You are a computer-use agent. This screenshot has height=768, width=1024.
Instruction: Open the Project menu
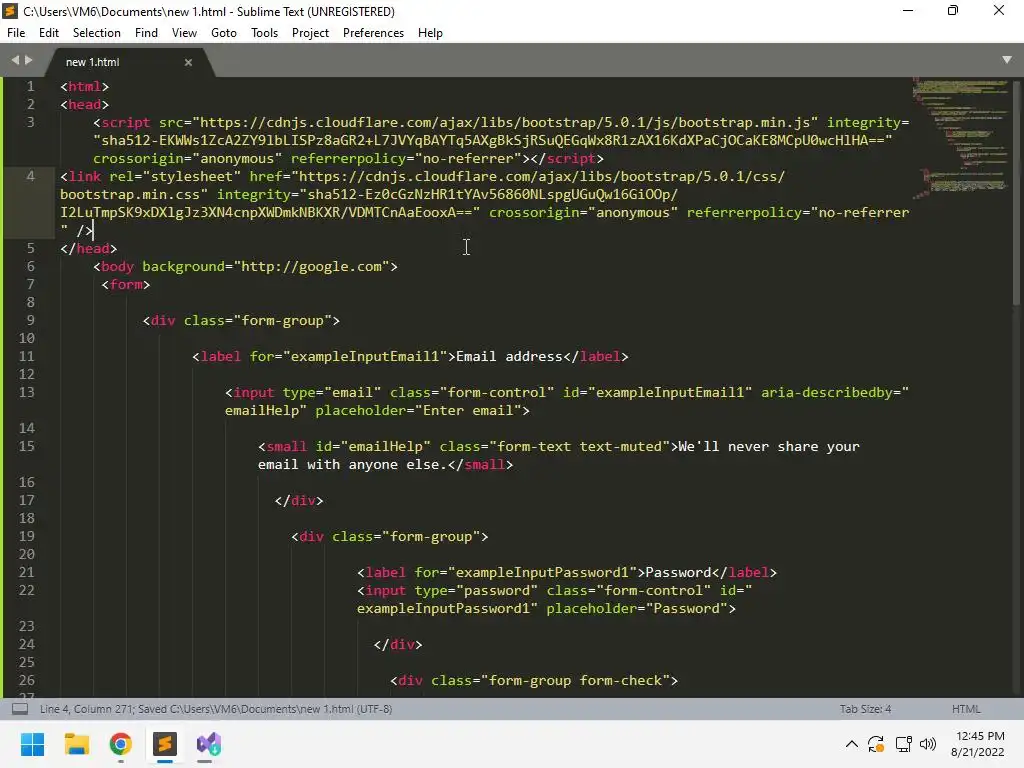310,33
